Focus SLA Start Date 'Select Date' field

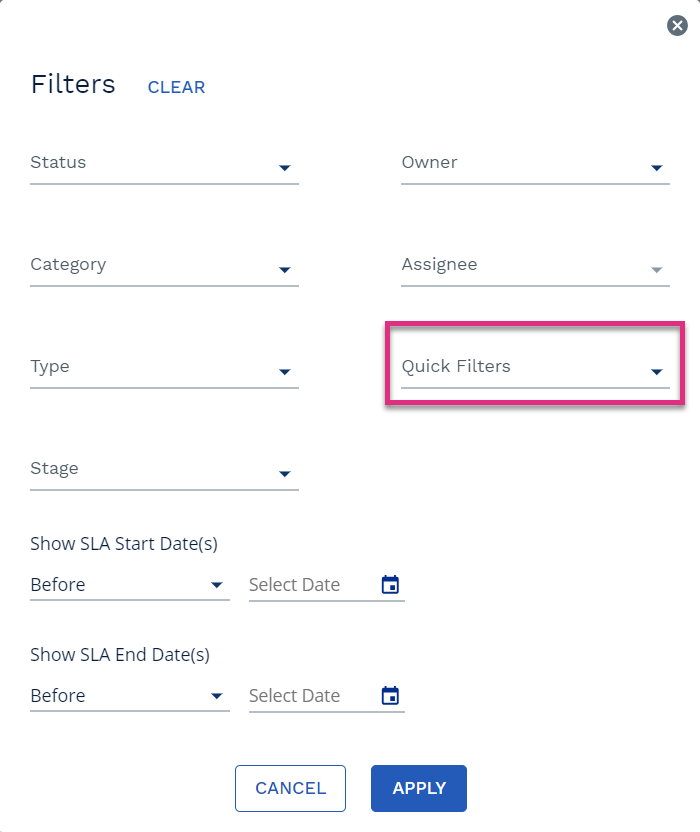coord(313,585)
